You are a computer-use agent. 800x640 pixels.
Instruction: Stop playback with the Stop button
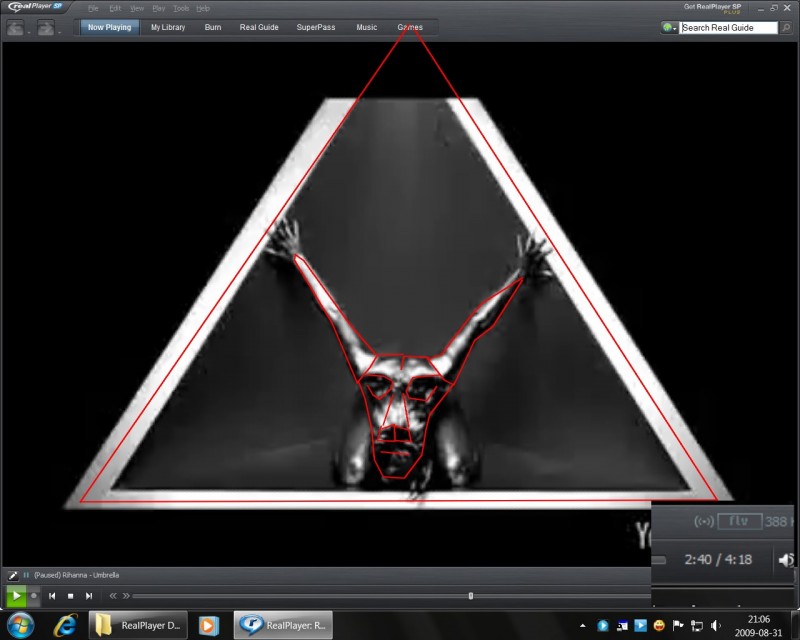pos(70,596)
